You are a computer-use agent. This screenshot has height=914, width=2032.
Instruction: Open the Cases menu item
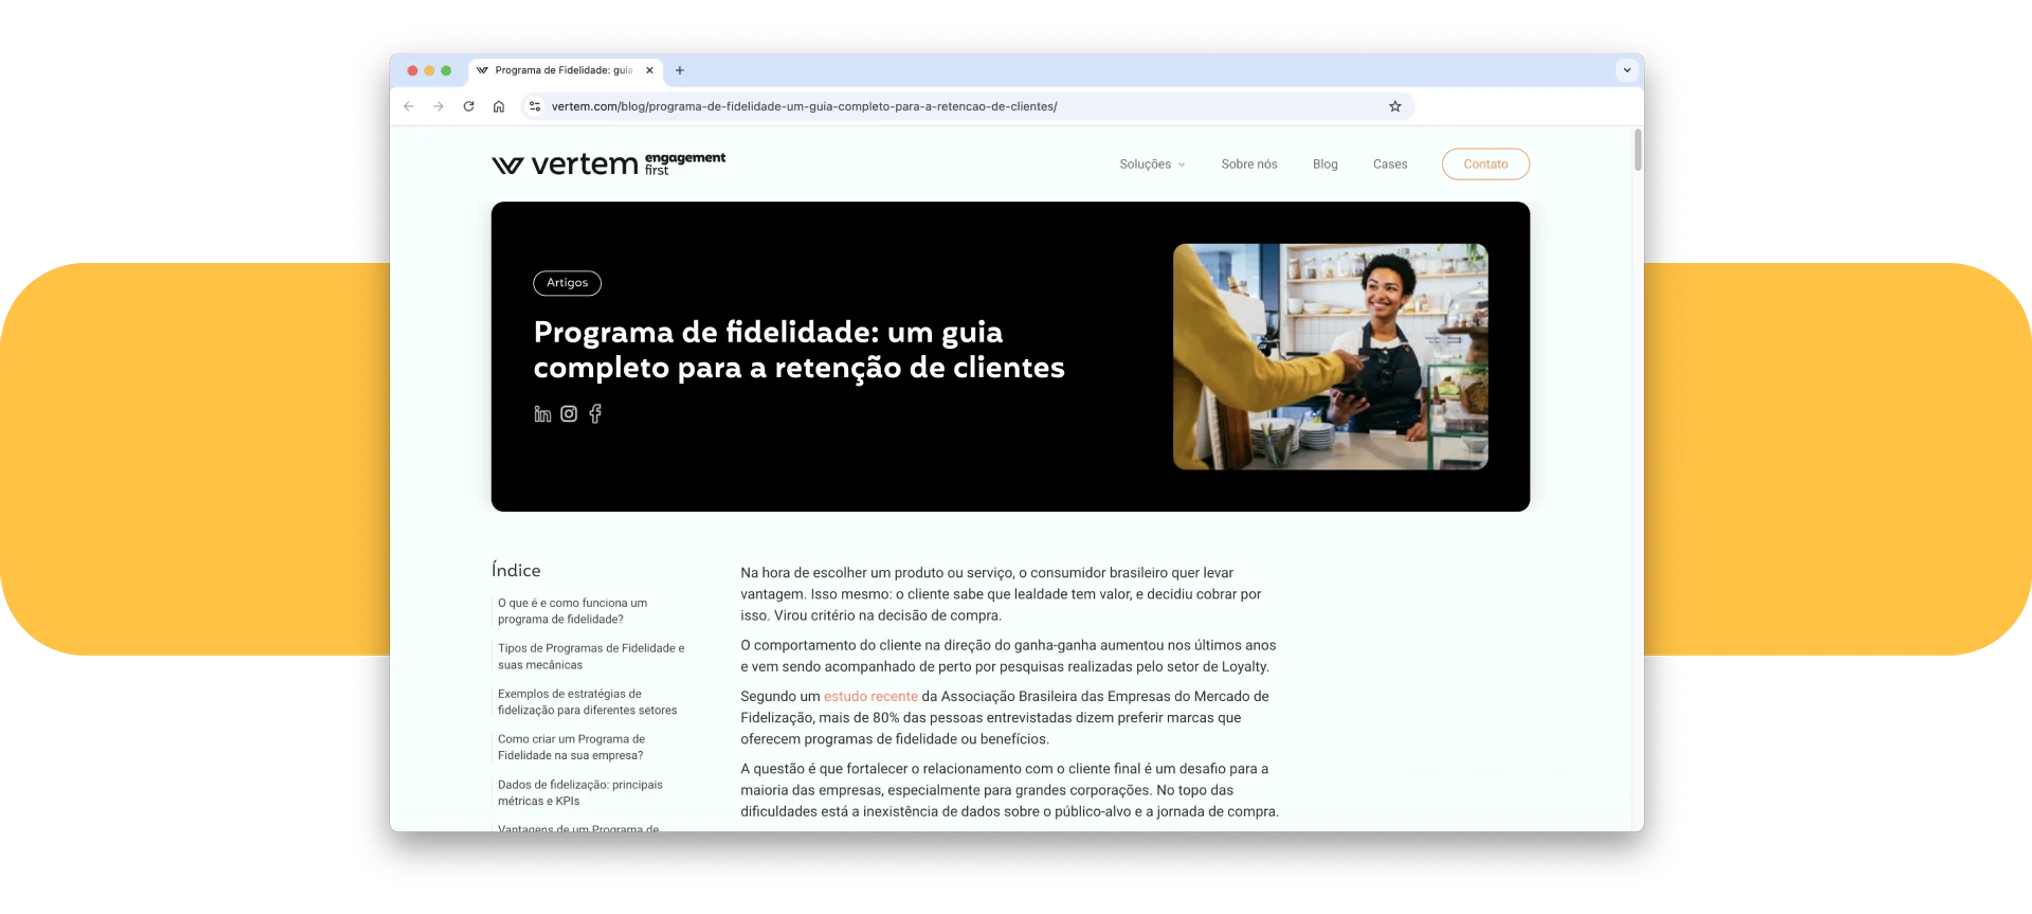(1390, 164)
